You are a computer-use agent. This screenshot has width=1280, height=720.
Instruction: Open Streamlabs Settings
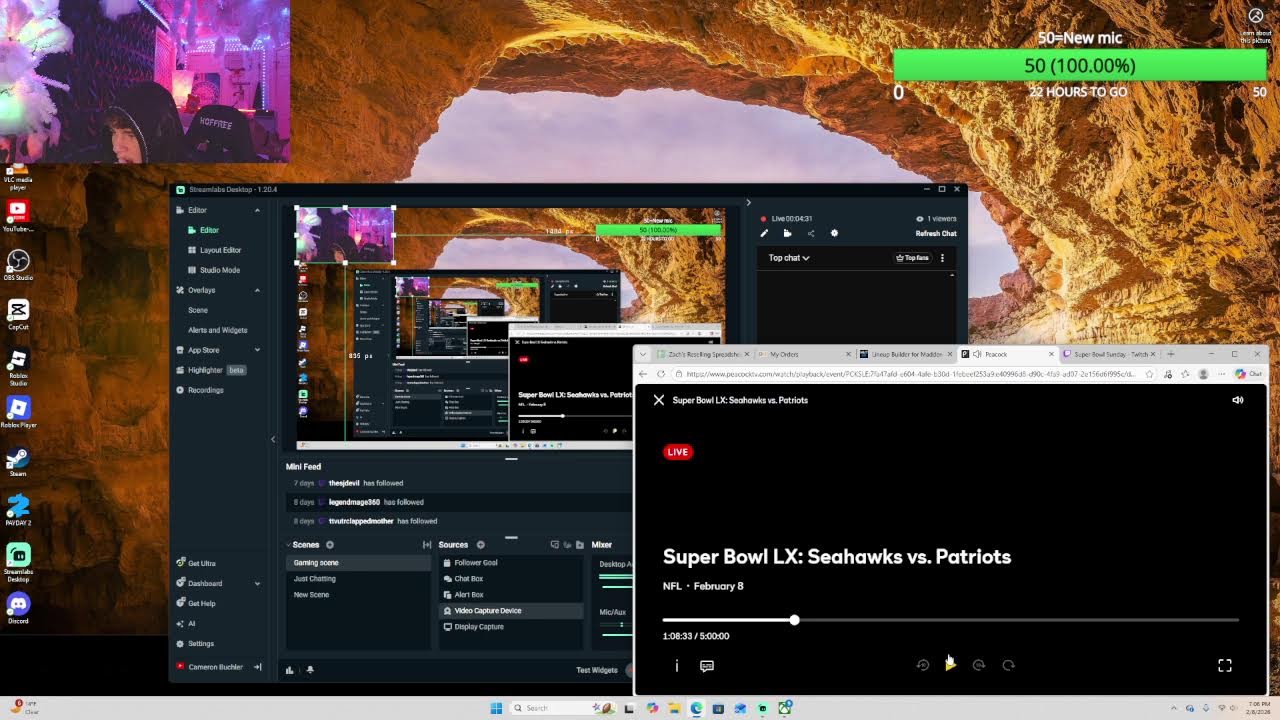click(195, 644)
